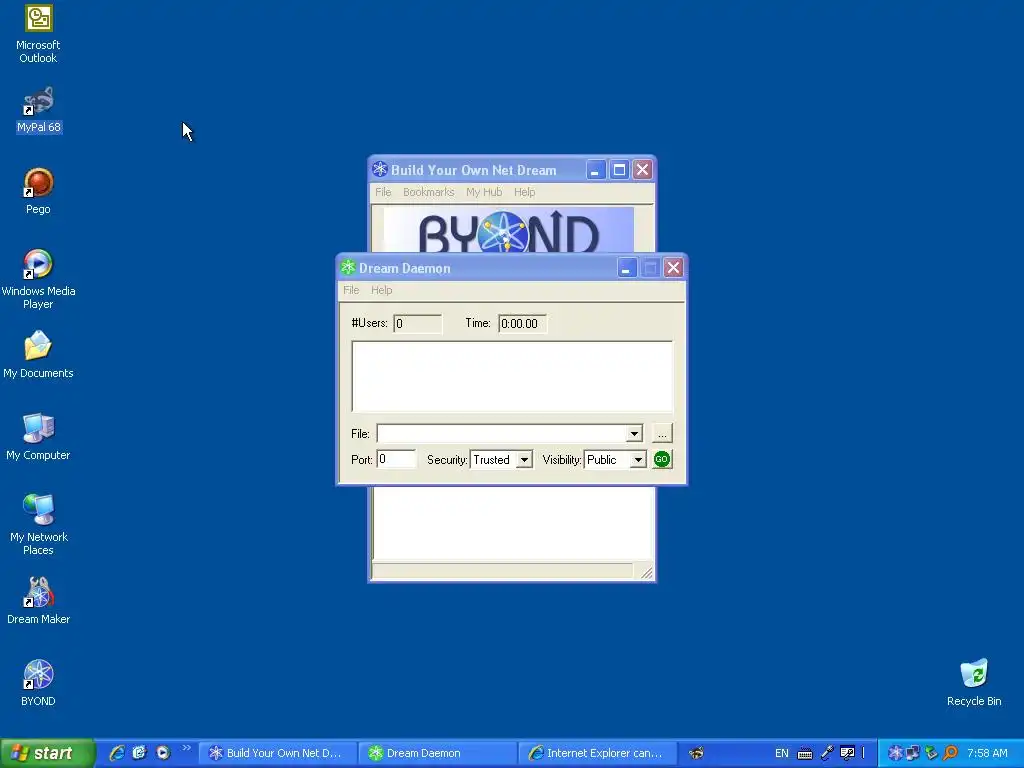Click the Port input field

[x=396, y=460]
